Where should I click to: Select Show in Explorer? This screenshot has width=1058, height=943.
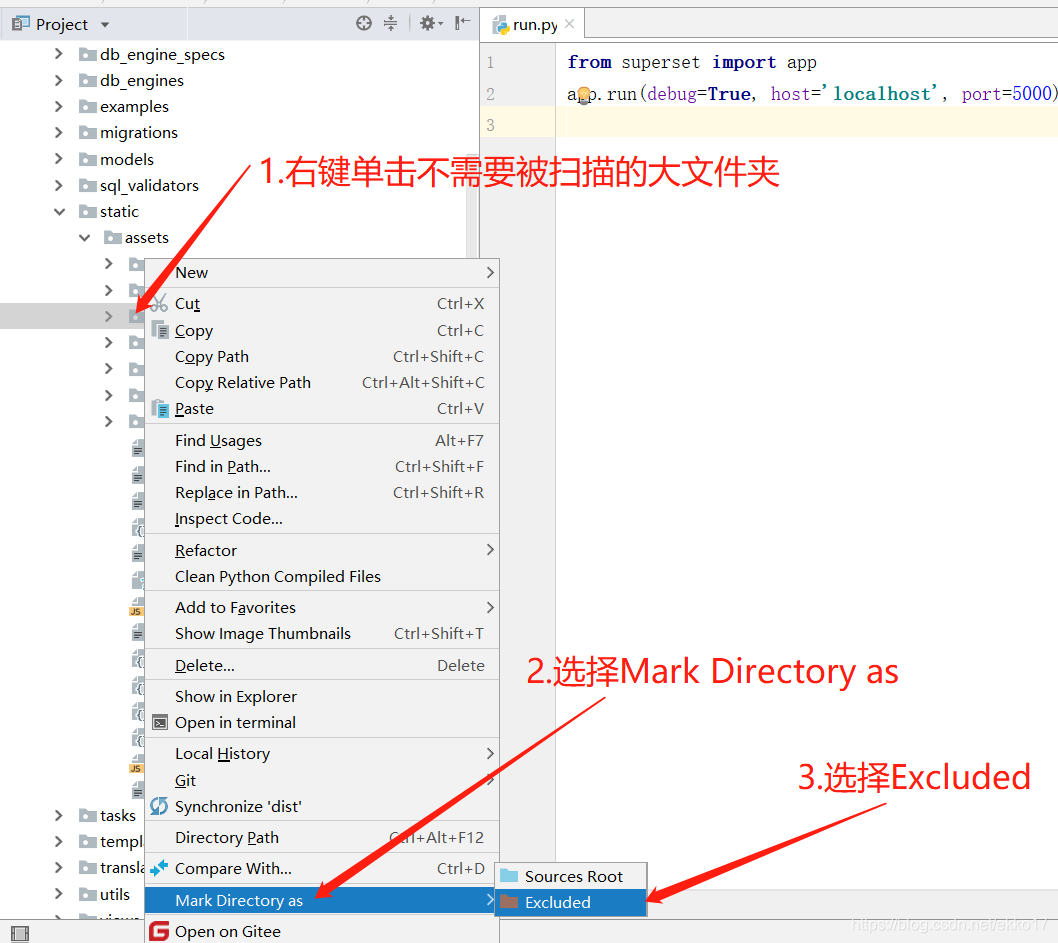[x=323, y=696]
